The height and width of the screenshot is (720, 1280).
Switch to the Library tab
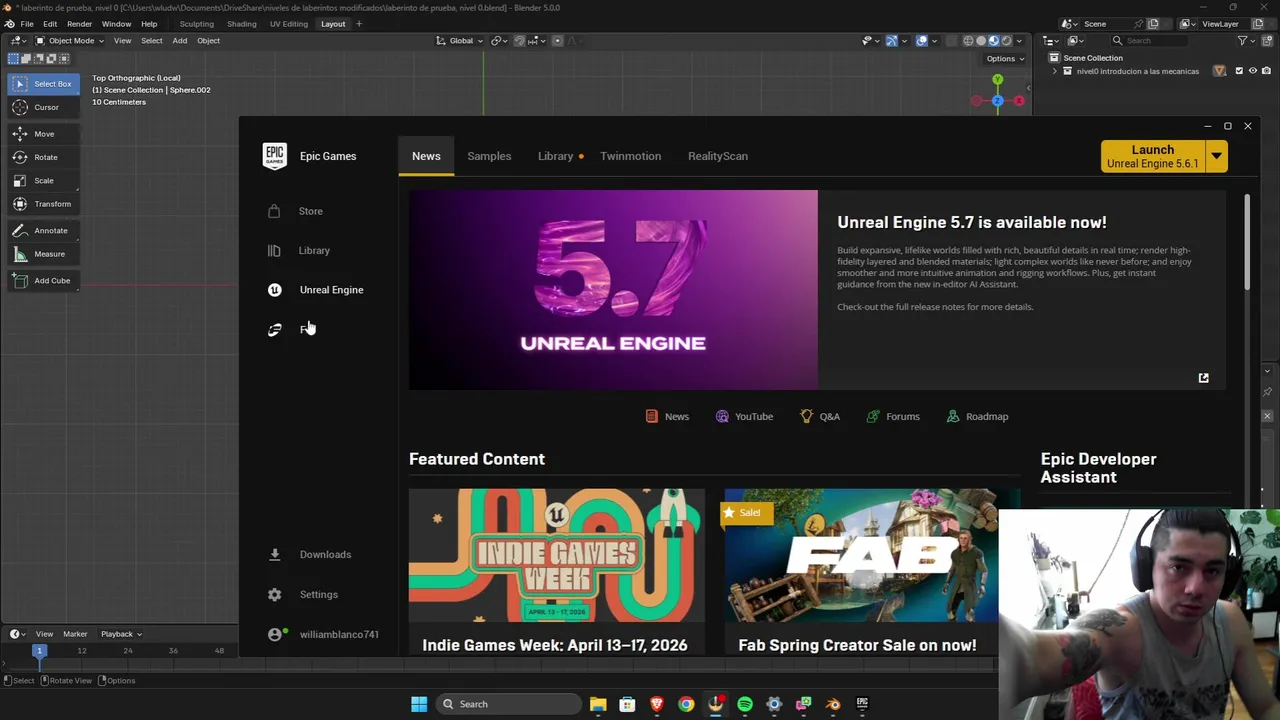[x=555, y=156]
